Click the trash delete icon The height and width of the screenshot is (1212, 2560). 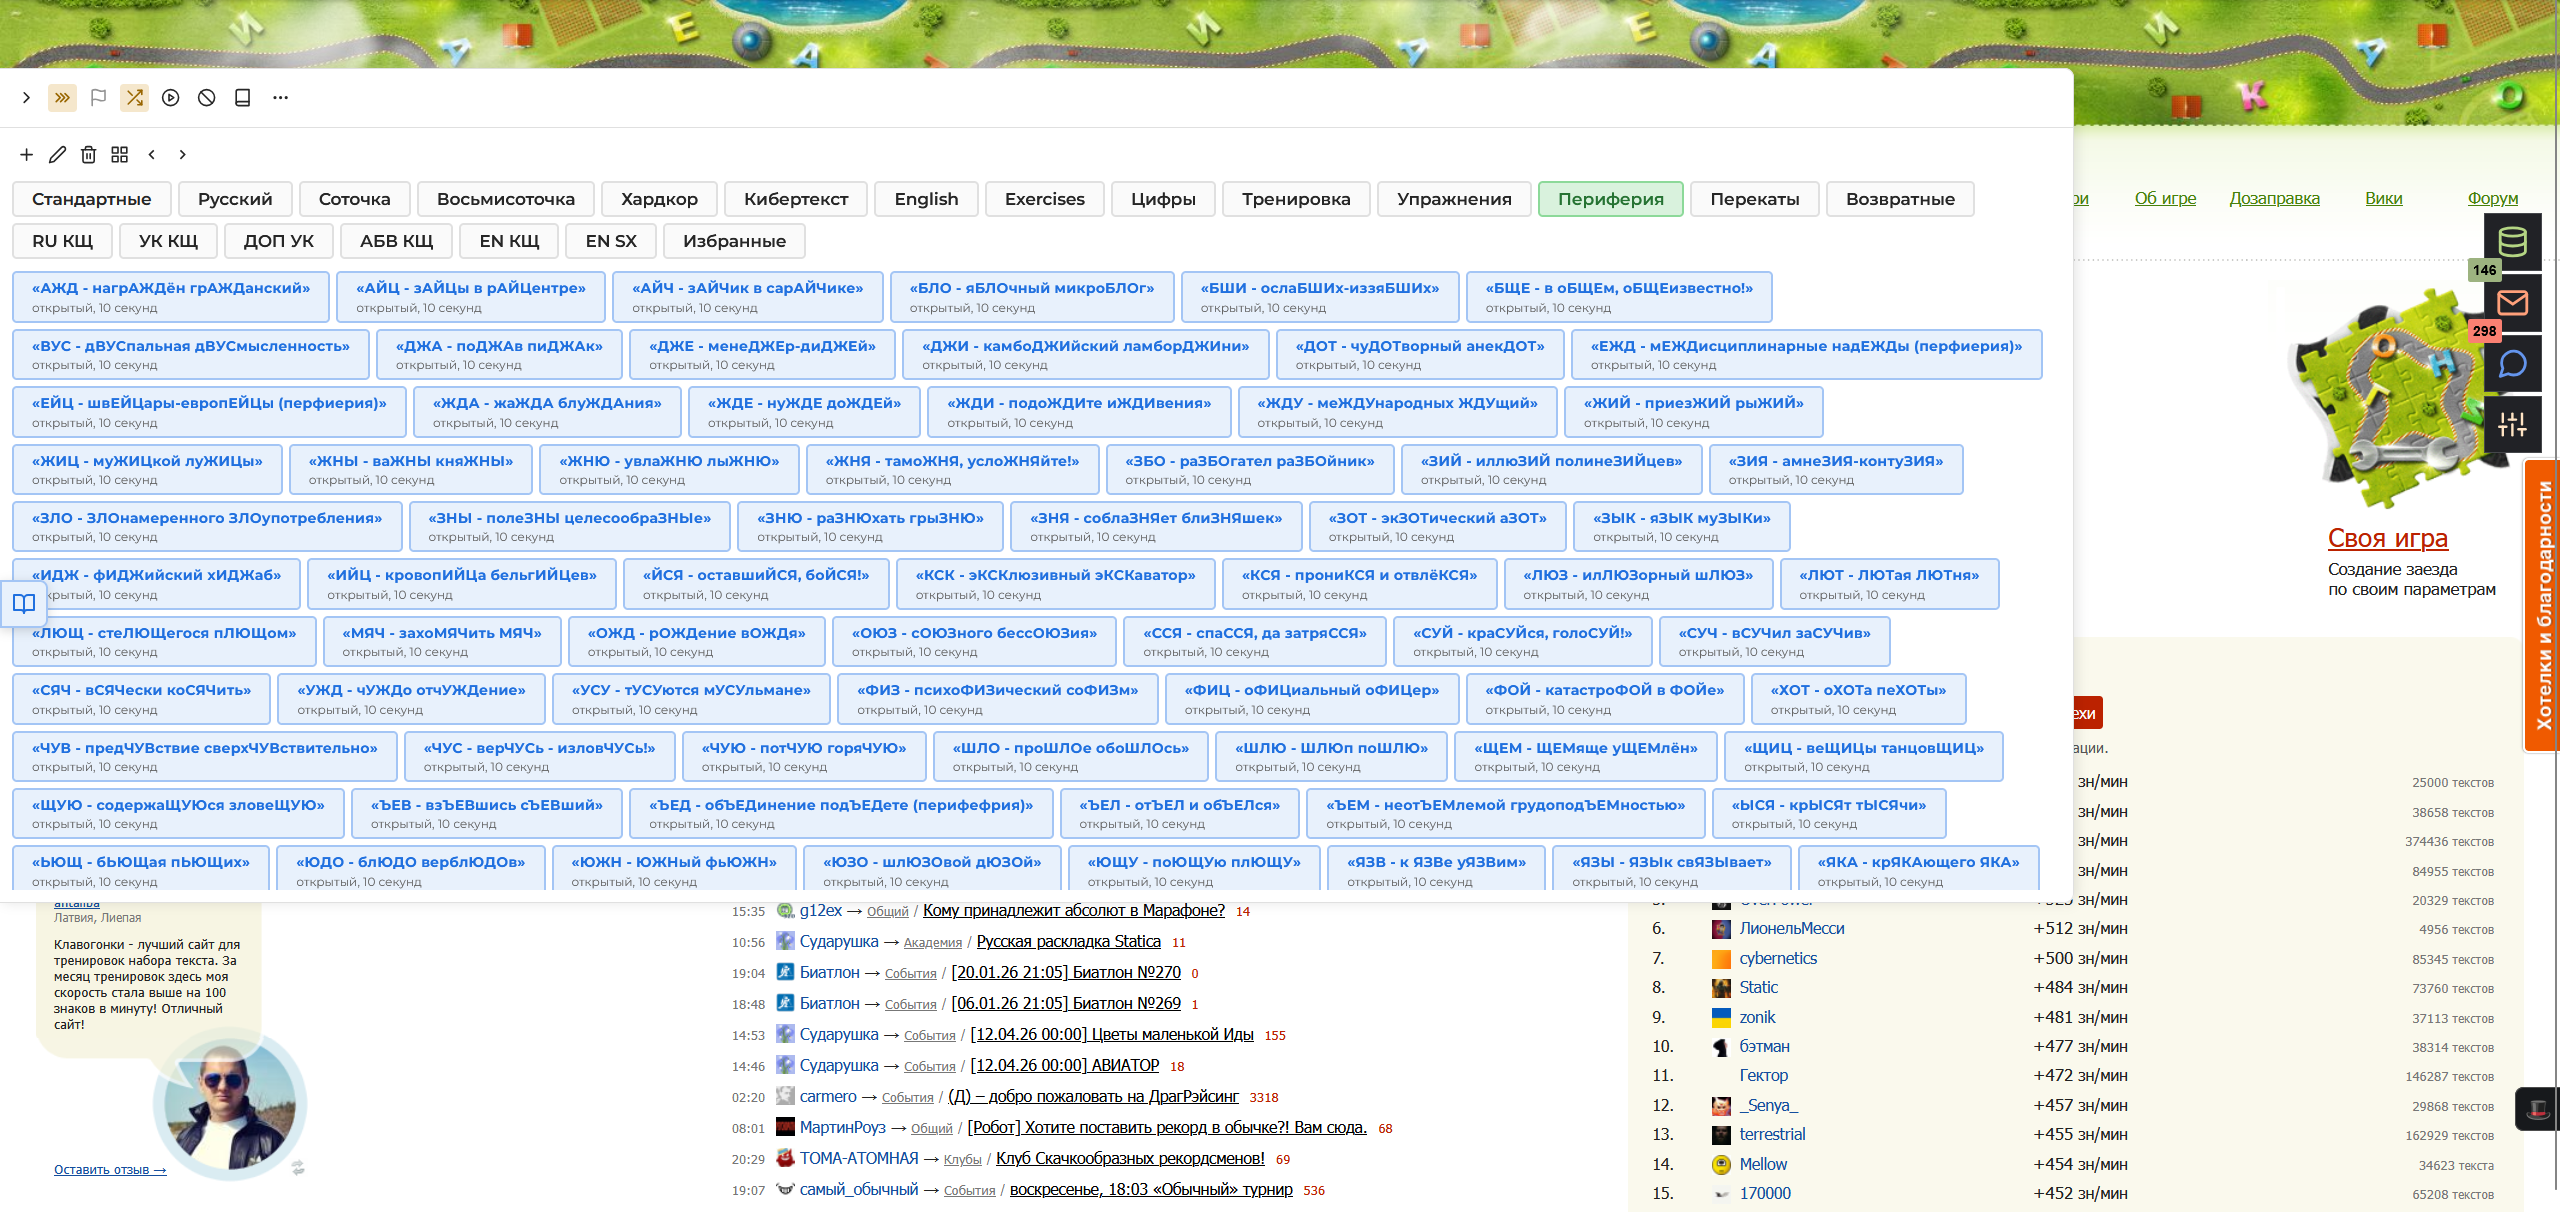click(x=88, y=154)
